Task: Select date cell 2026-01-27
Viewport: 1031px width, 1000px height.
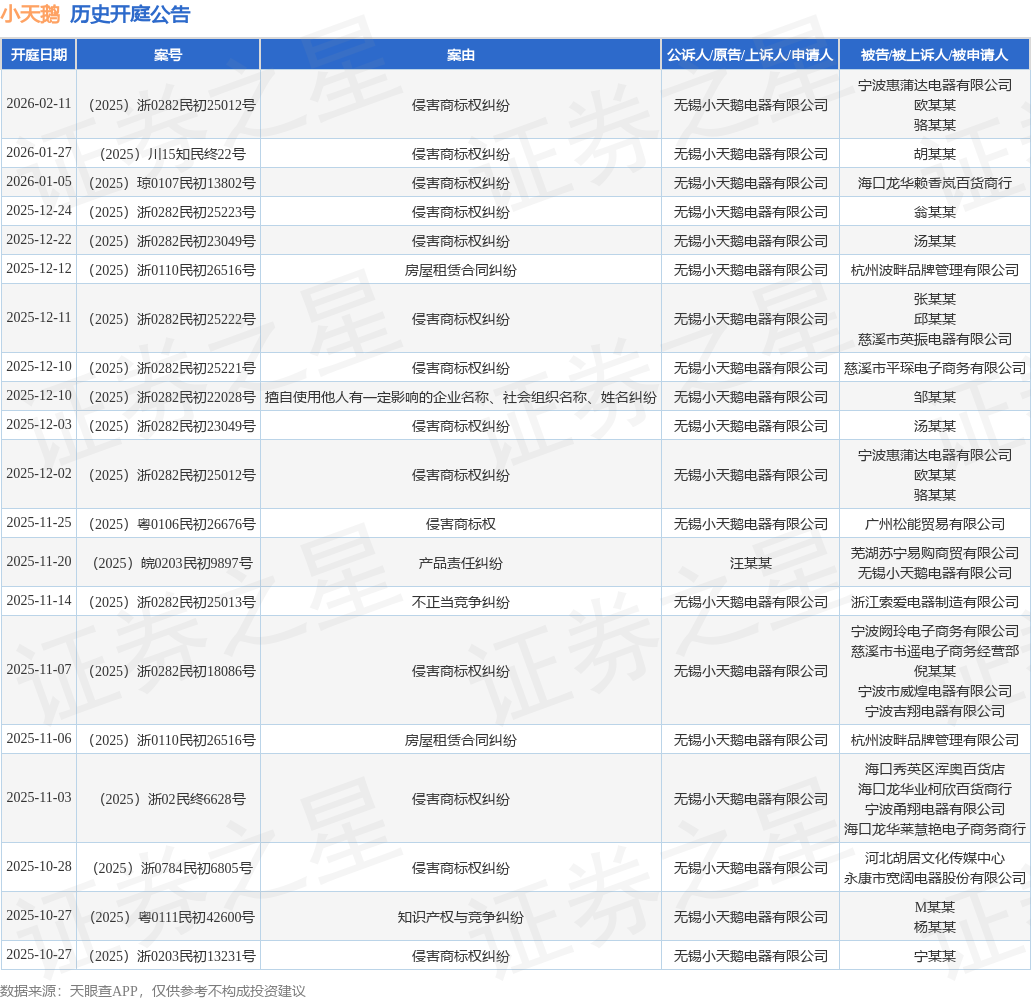Action: click(x=39, y=153)
